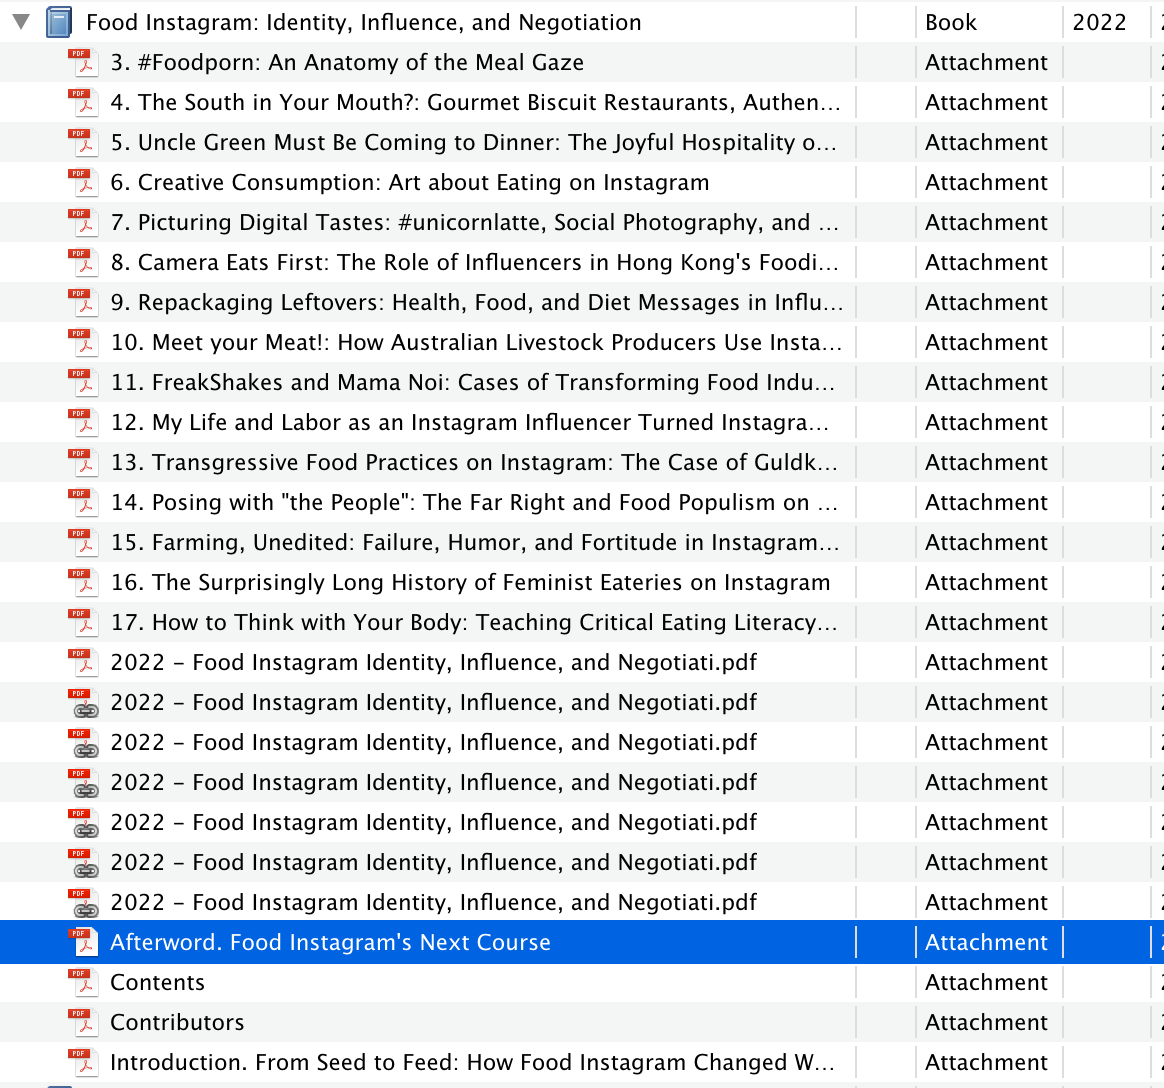Select 7. Picturing Digital Tastes: #unicornlatte row
This screenshot has height=1088, width=1164.
coord(475,223)
